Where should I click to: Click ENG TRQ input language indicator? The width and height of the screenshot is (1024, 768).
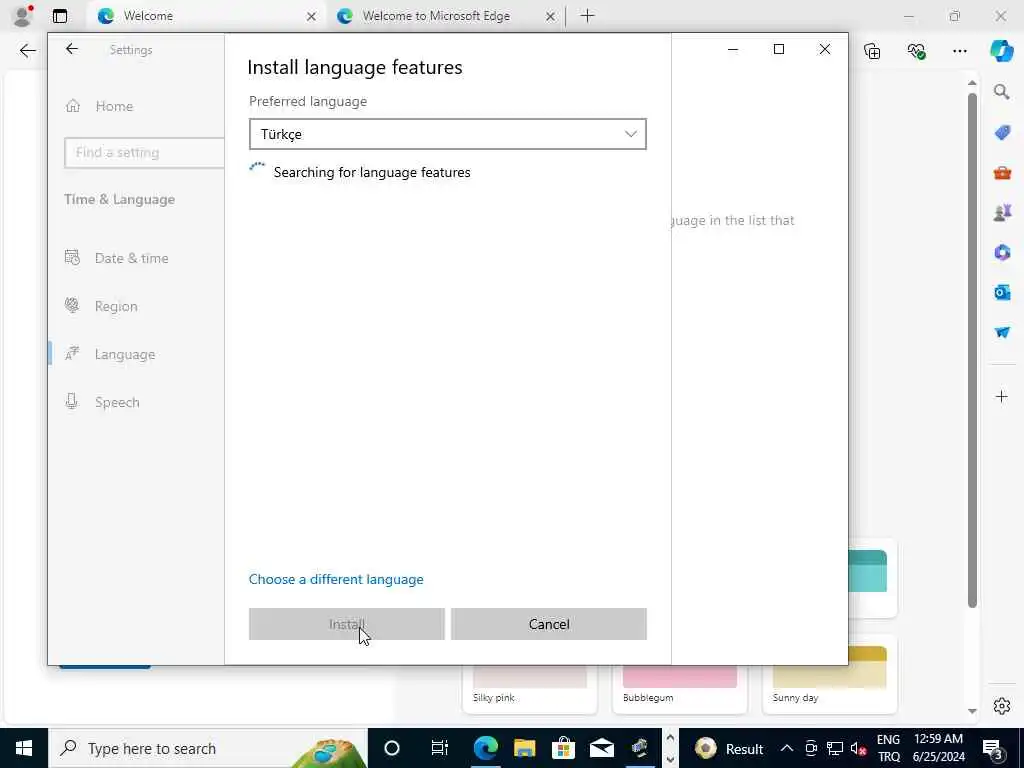(x=888, y=748)
